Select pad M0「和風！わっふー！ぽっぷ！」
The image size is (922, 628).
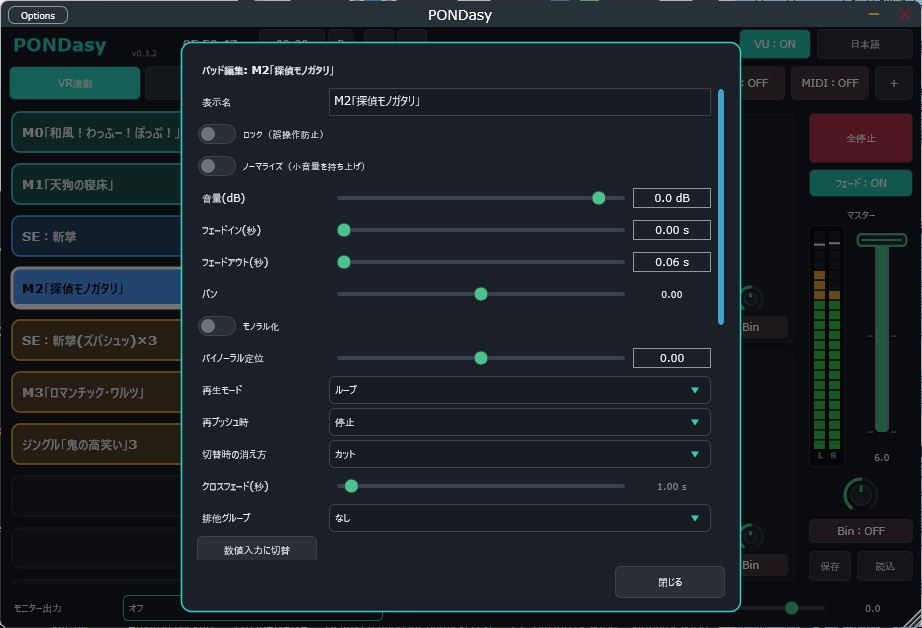click(98, 132)
